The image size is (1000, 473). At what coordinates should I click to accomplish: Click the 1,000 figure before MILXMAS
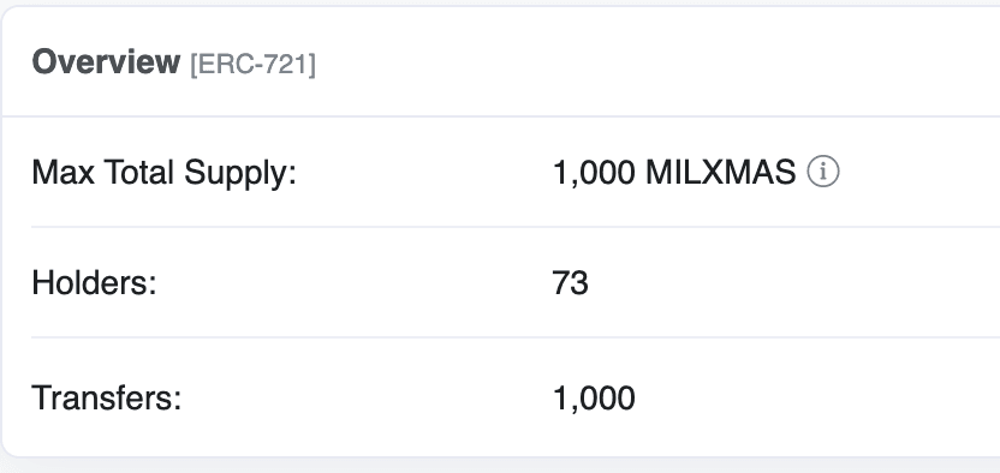594,173
